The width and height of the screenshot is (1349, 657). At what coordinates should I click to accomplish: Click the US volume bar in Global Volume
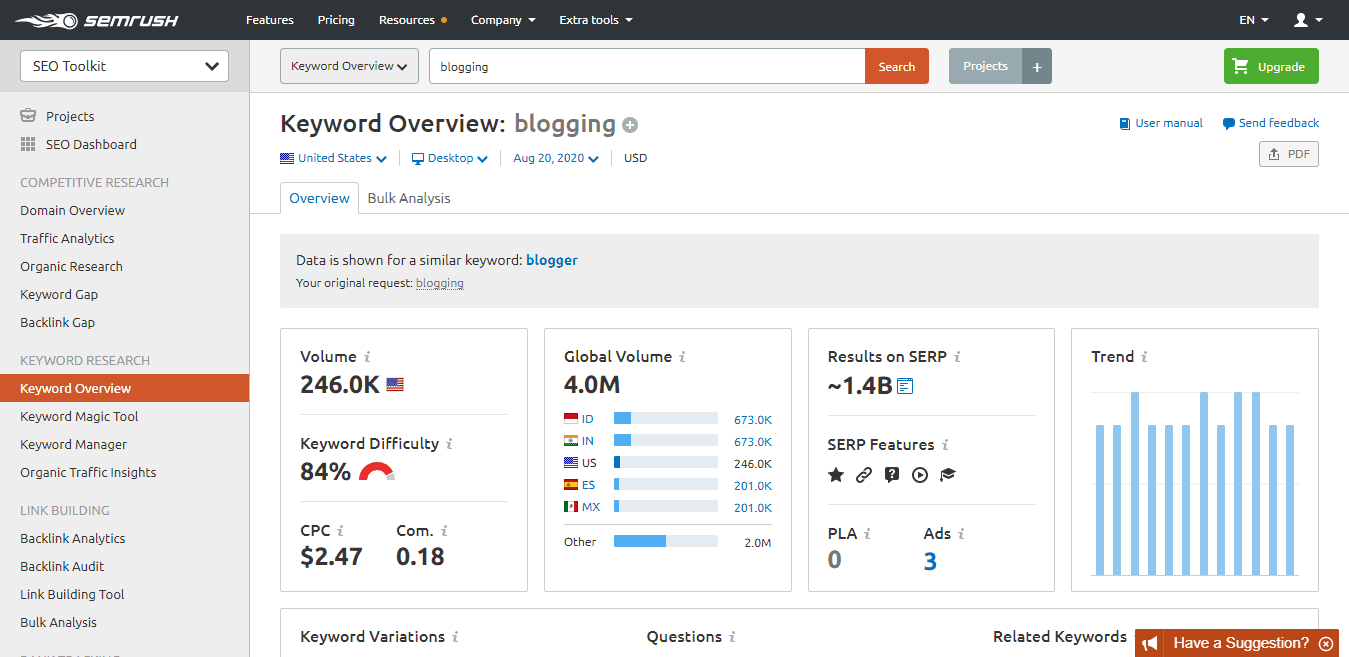coord(665,463)
